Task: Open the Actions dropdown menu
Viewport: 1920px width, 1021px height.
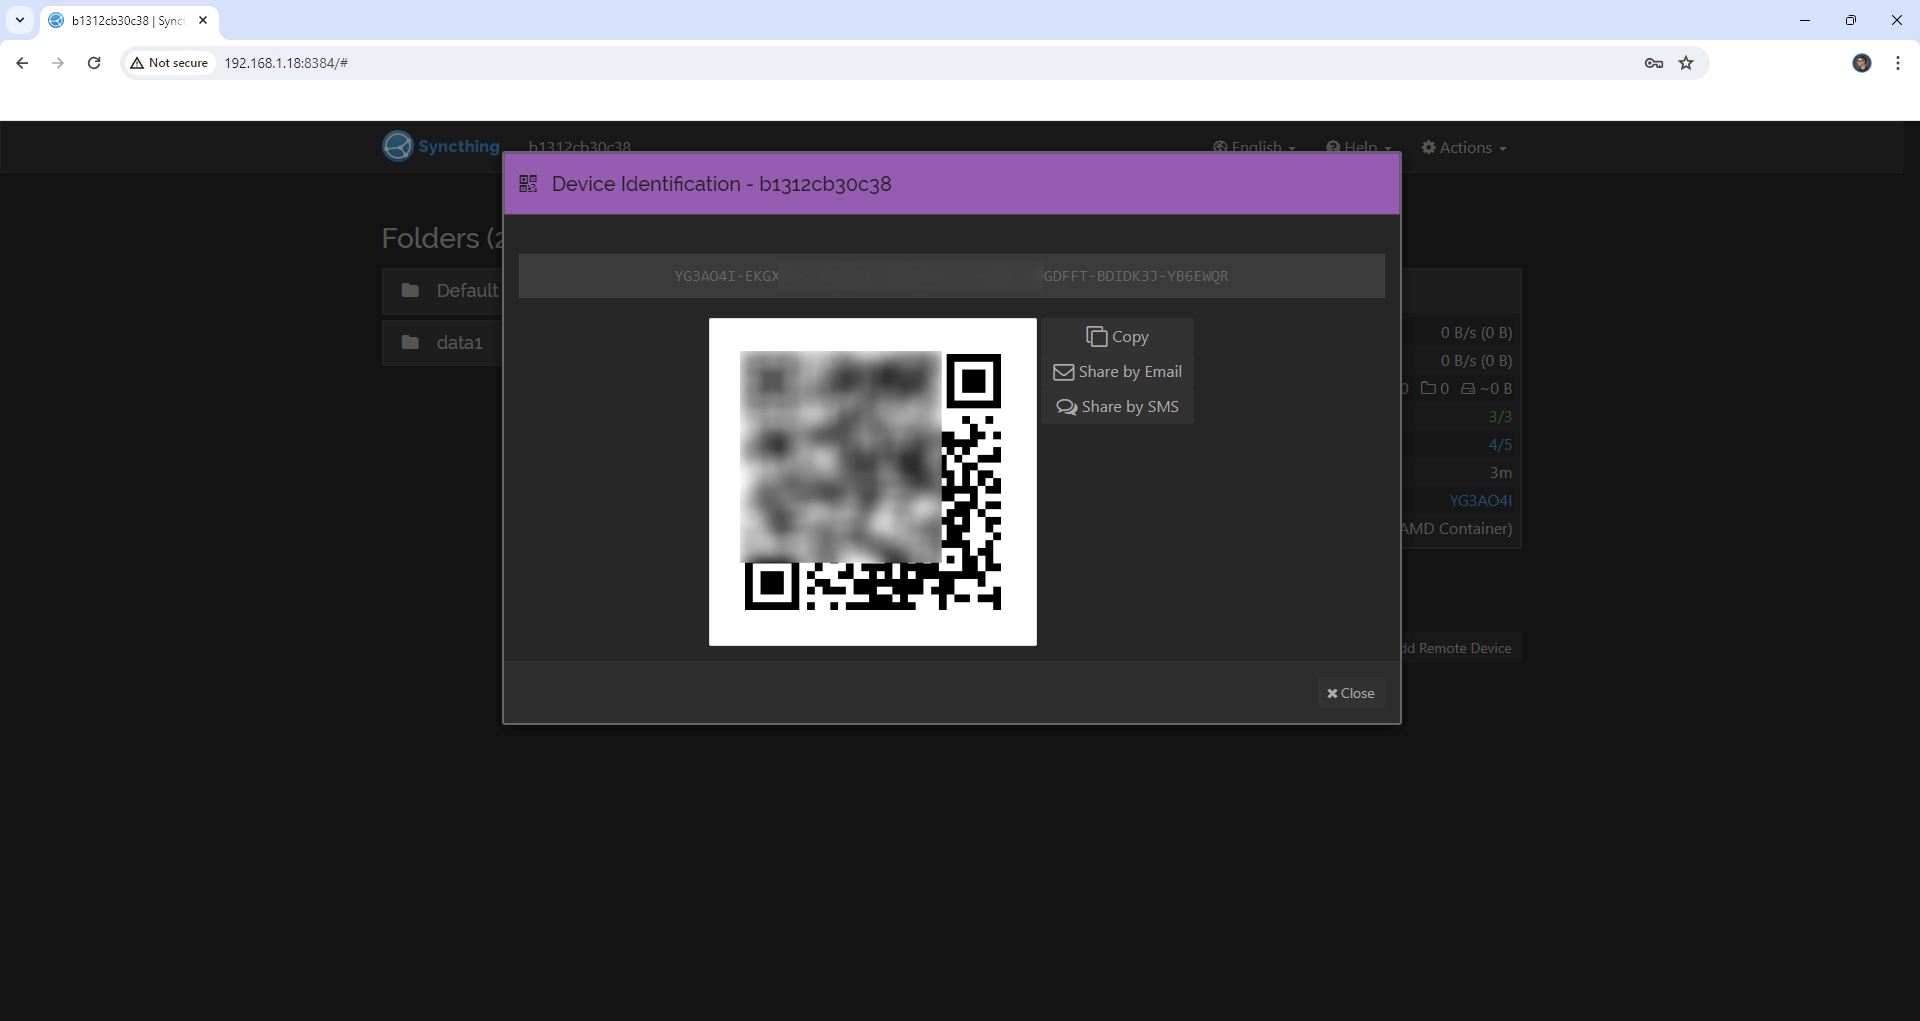Action: (x=1464, y=147)
